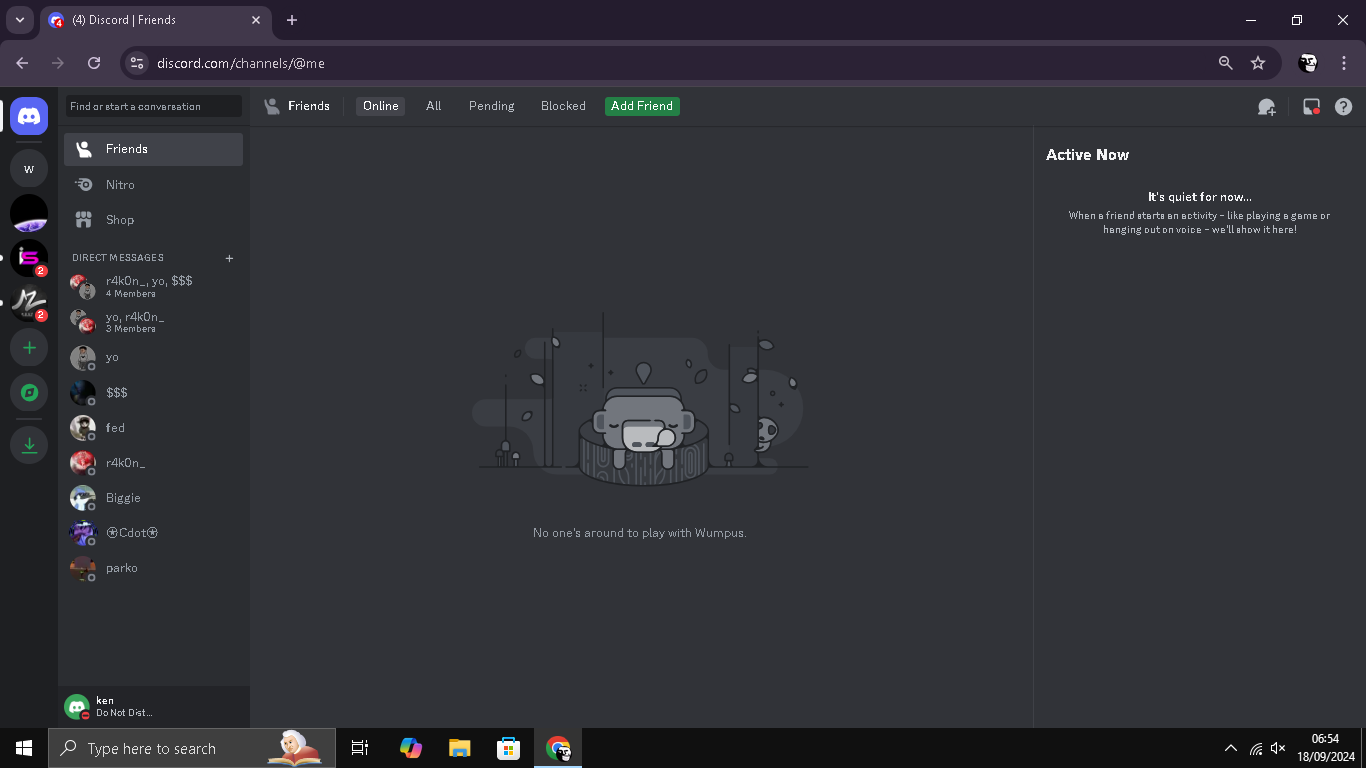Open the server labeled 'w'

click(29, 169)
